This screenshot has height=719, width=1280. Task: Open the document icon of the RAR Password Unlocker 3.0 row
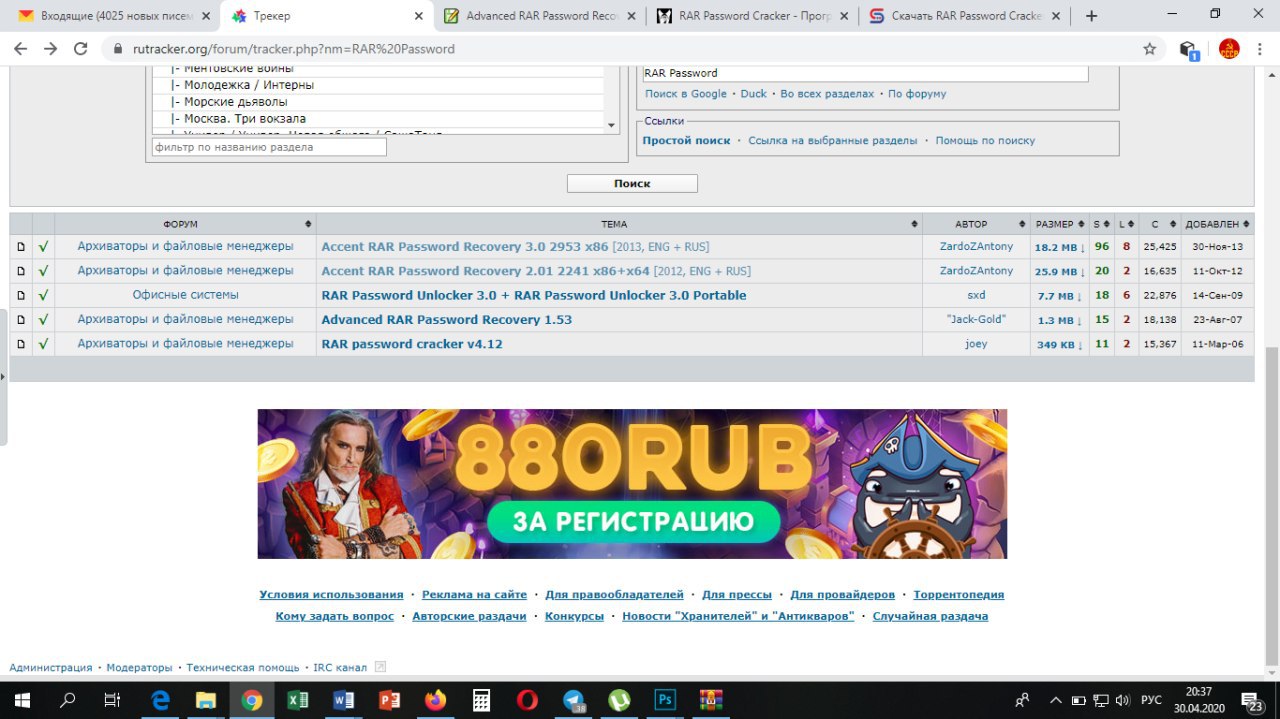point(21,295)
